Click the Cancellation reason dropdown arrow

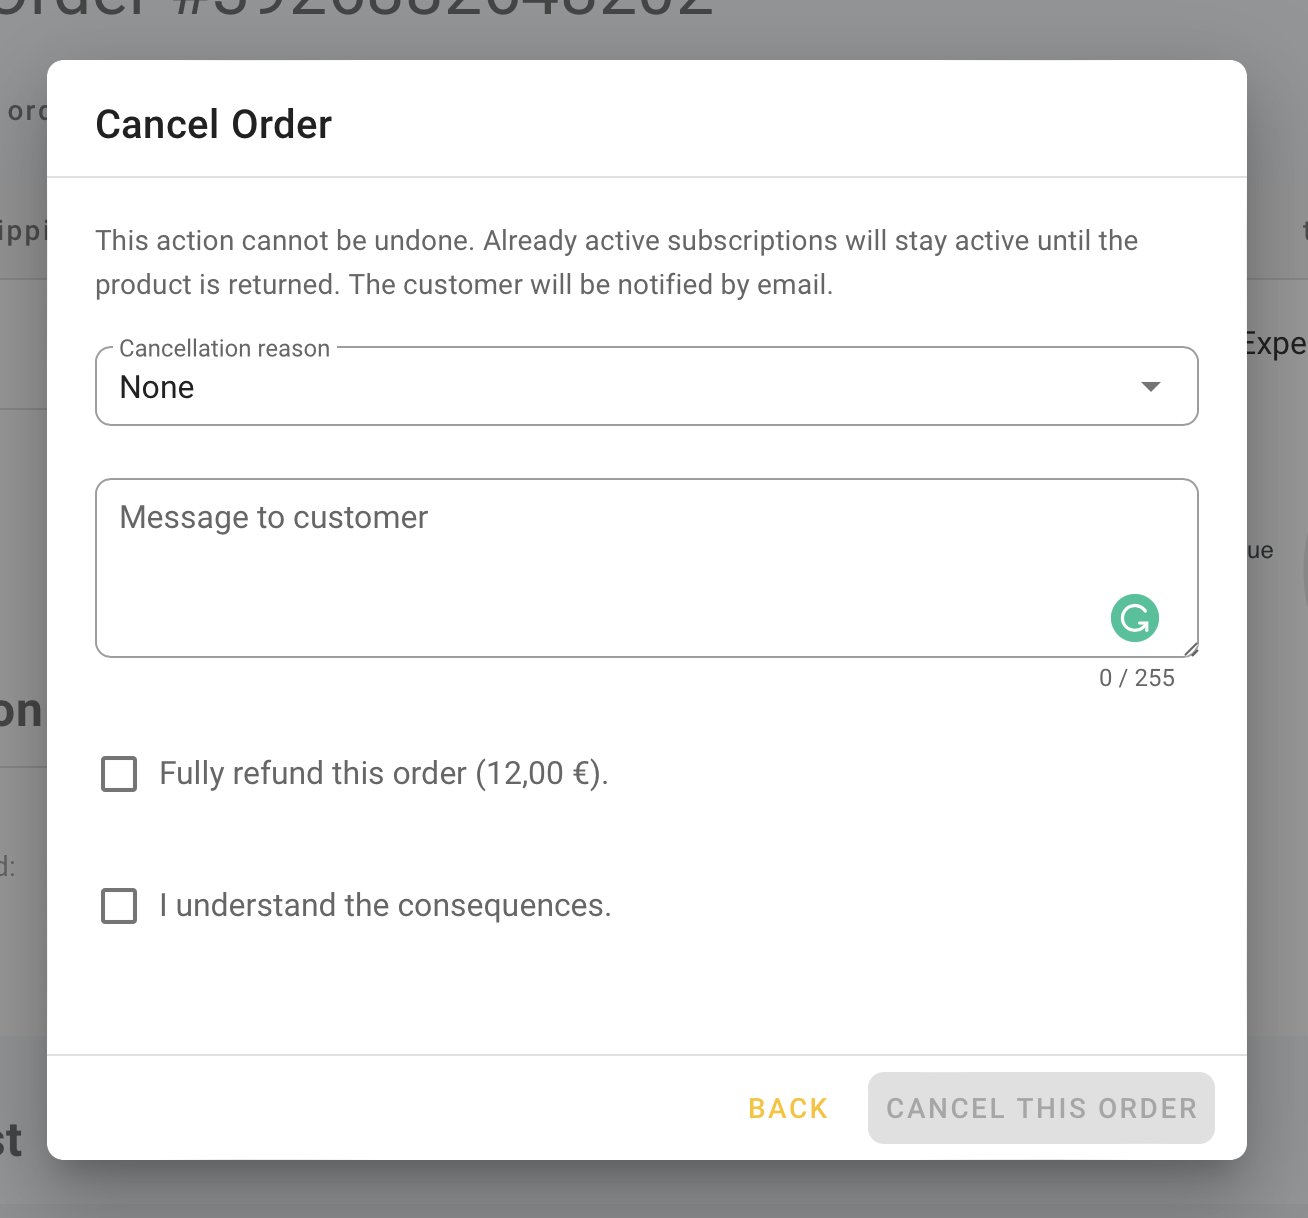pyautogui.click(x=1151, y=387)
